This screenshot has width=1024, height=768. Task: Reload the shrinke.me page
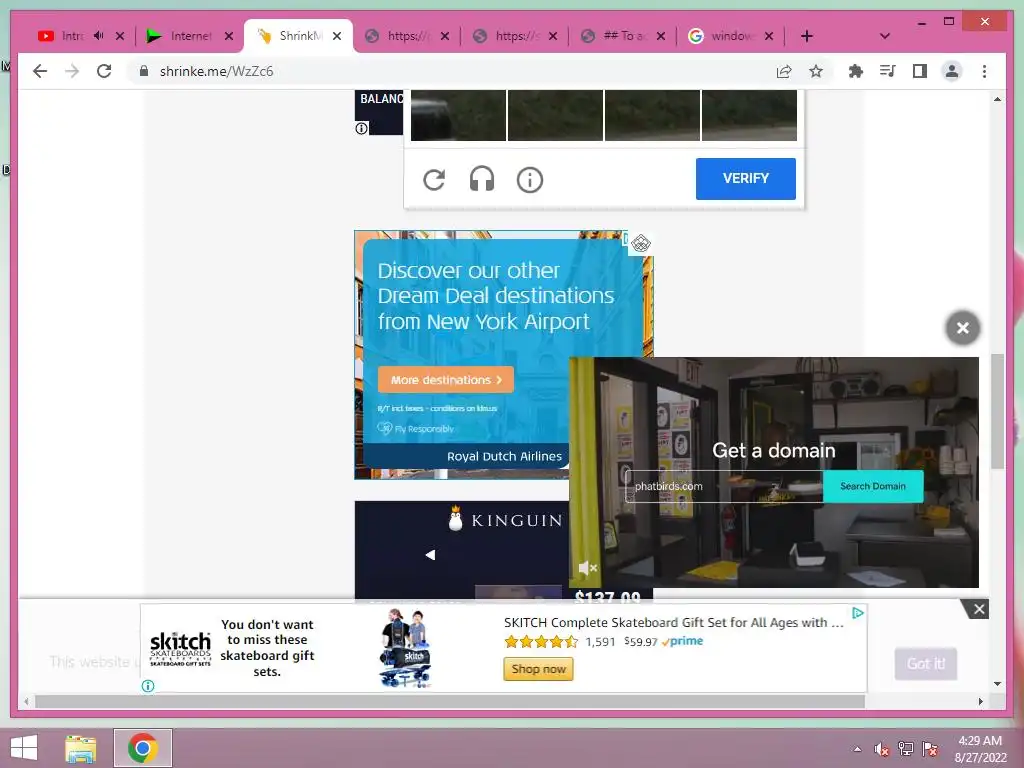coord(104,71)
